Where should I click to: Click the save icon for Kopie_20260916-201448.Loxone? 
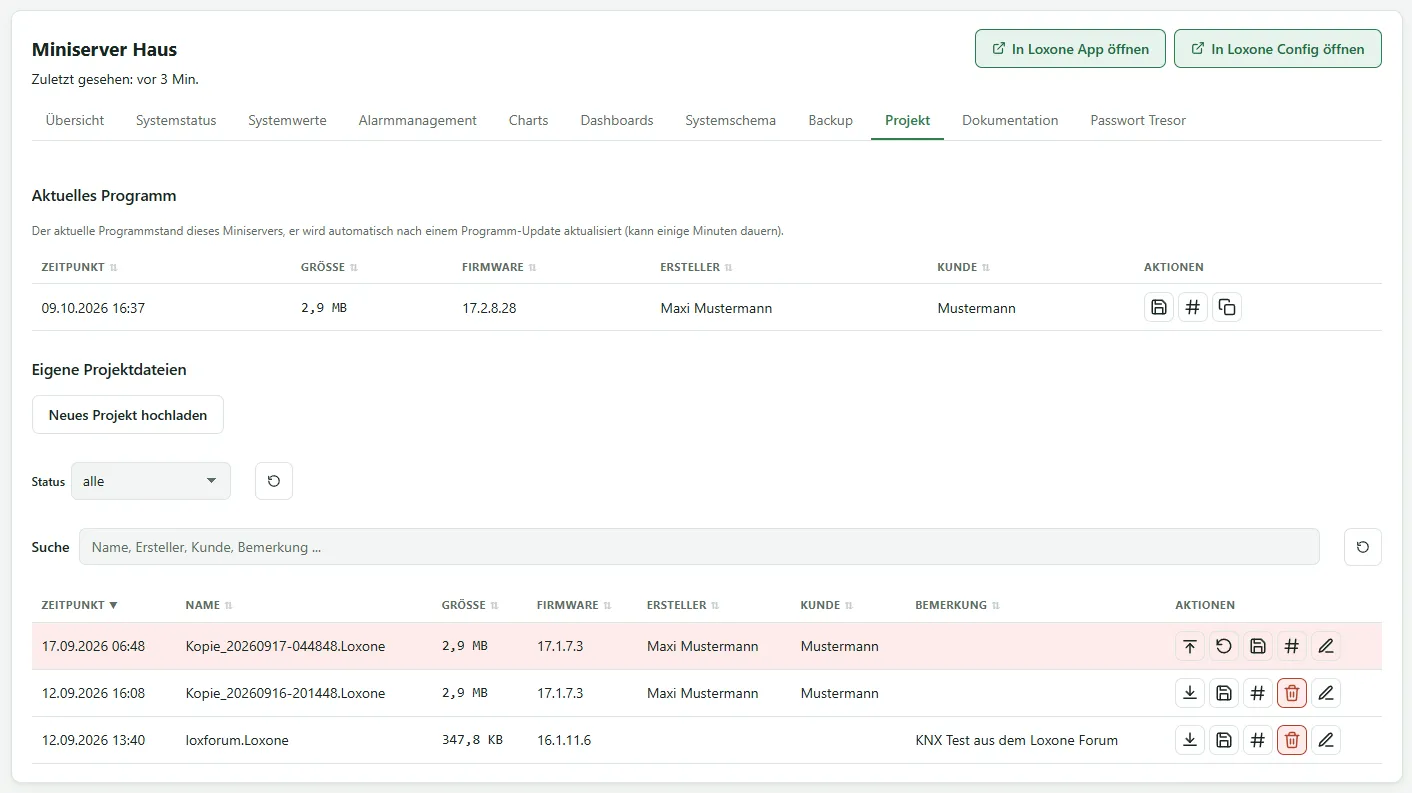coord(1224,693)
